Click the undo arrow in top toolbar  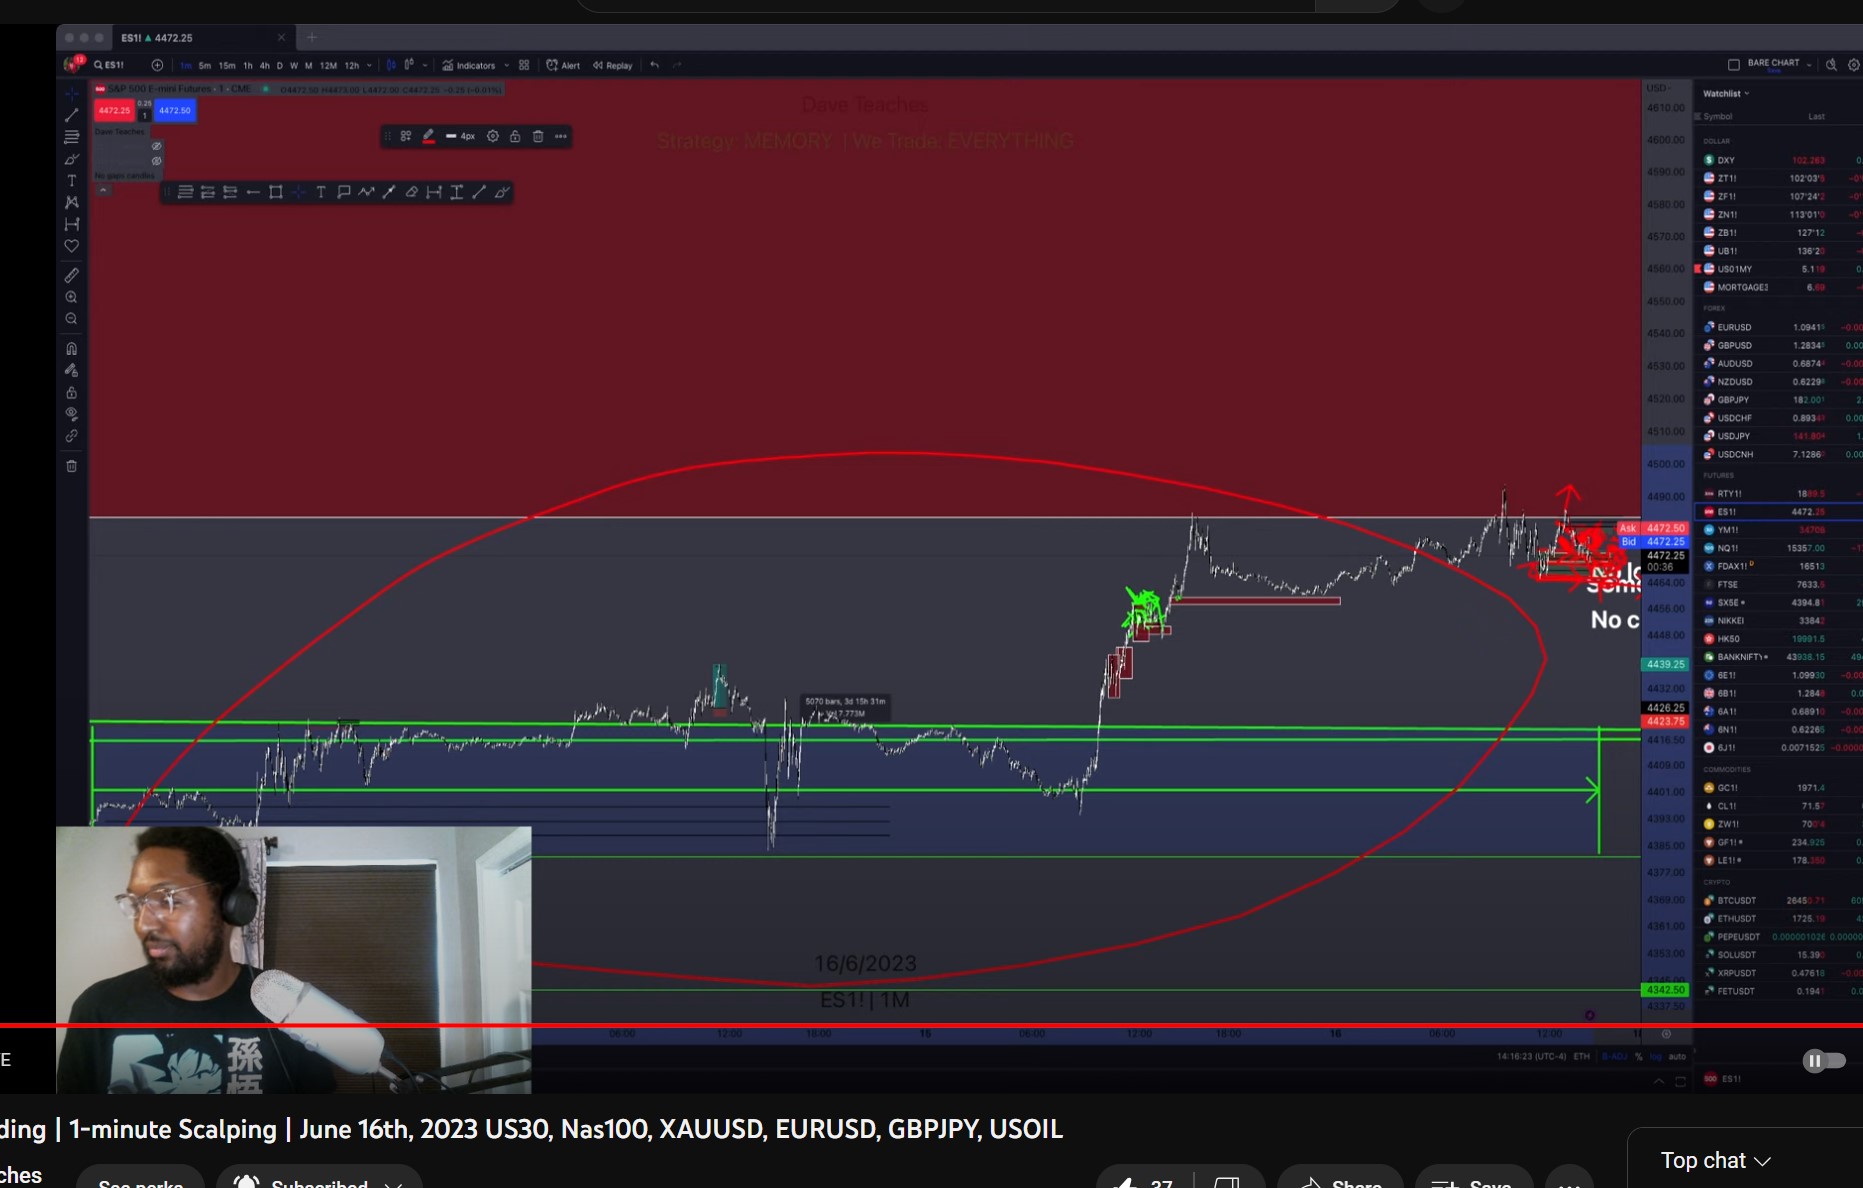(x=655, y=65)
